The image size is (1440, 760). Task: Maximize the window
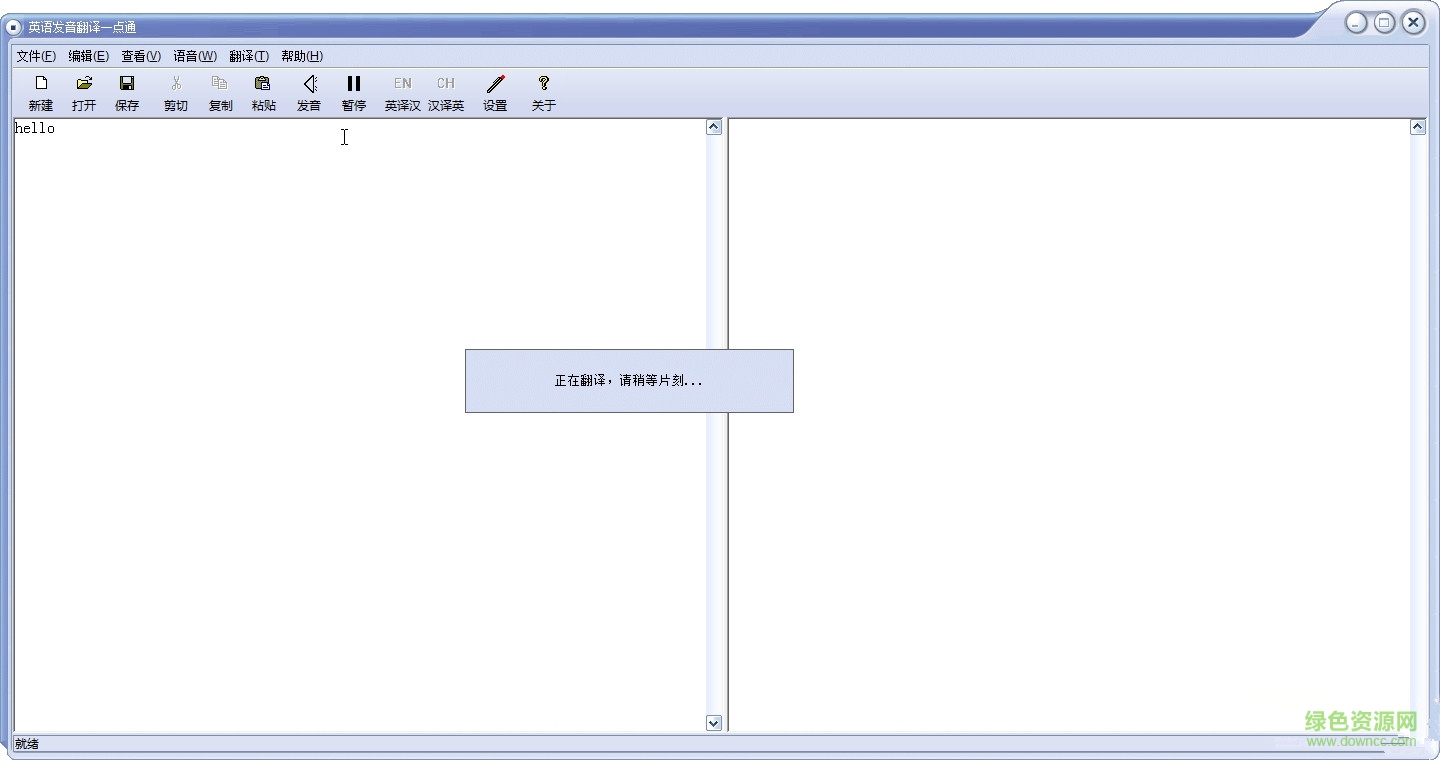click(x=1384, y=23)
